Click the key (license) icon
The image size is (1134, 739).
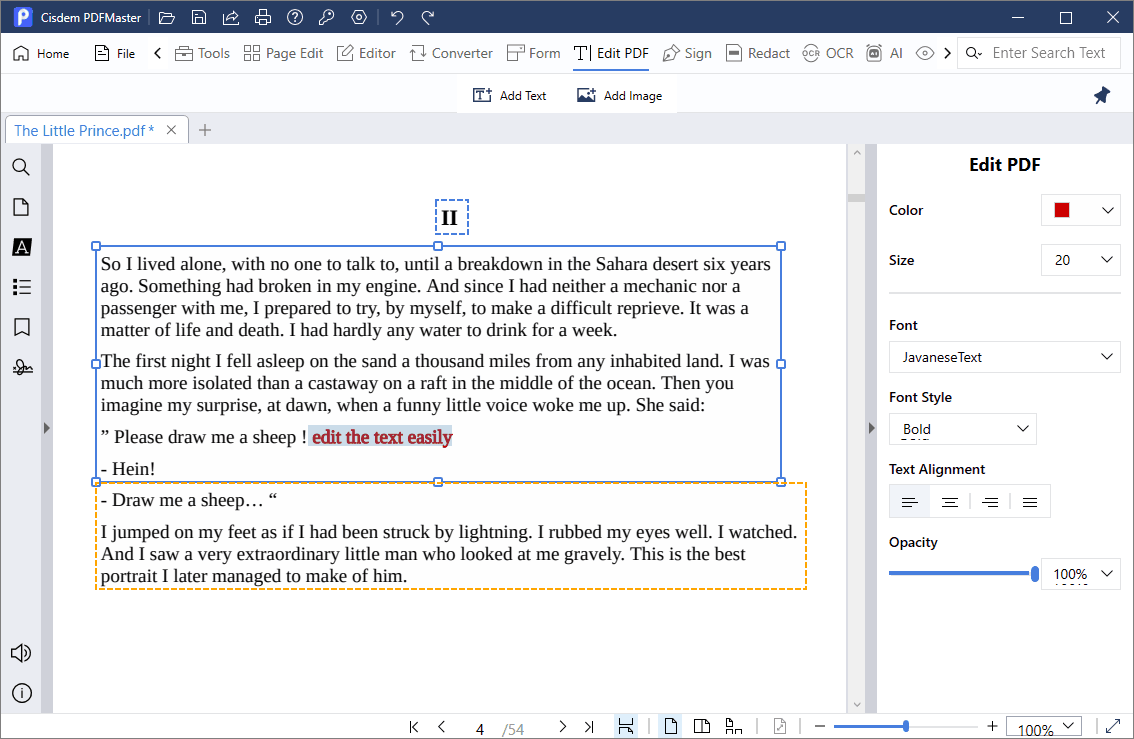(326, 17)
